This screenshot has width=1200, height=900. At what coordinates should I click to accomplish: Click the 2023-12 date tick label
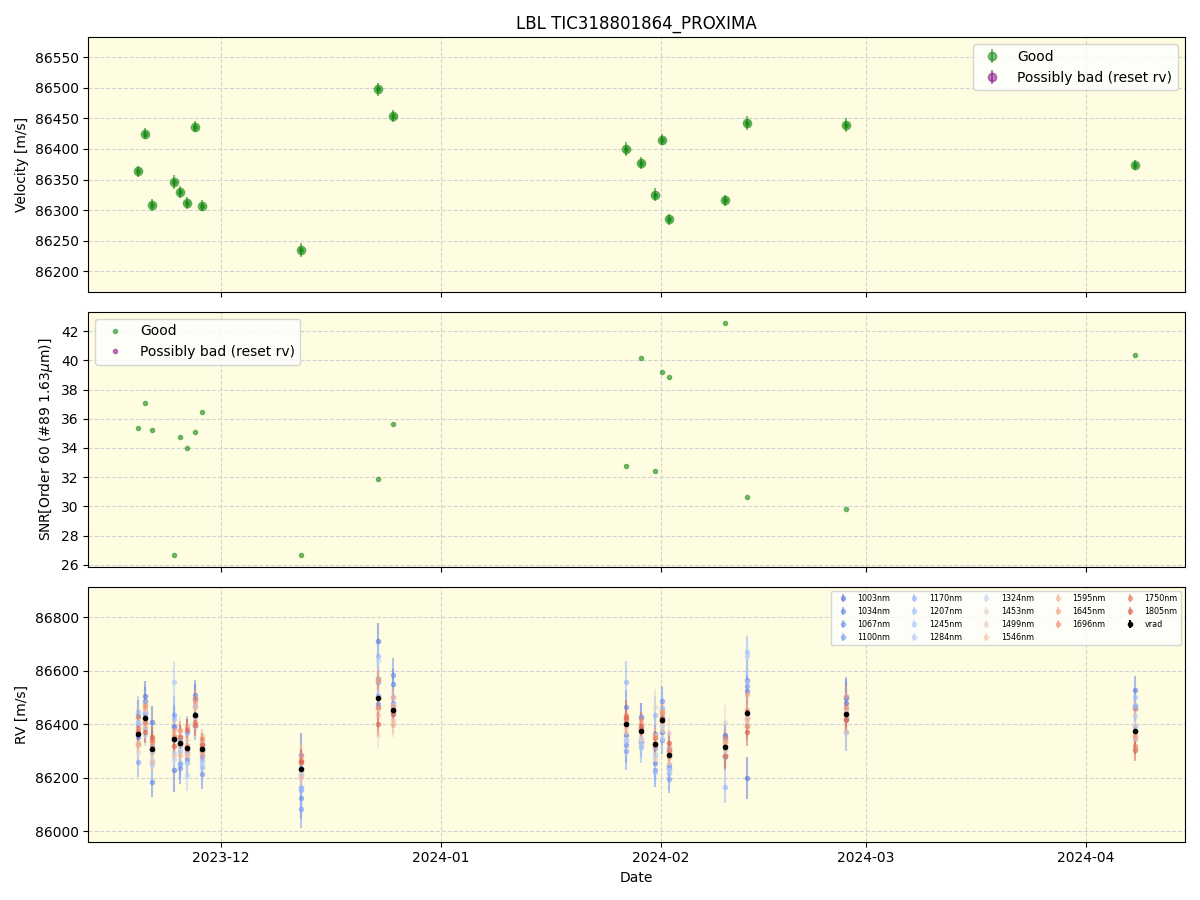tap(221, 857)
